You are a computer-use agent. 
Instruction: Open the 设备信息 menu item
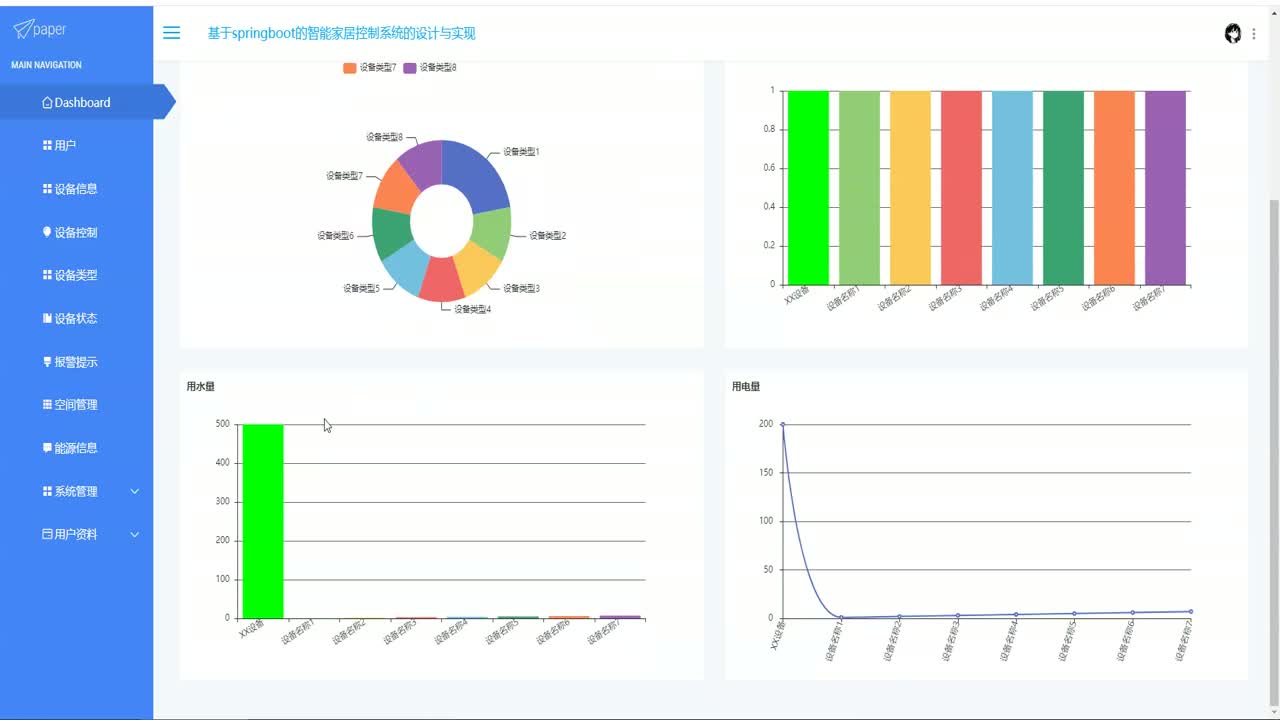click(x=76, y=189)
